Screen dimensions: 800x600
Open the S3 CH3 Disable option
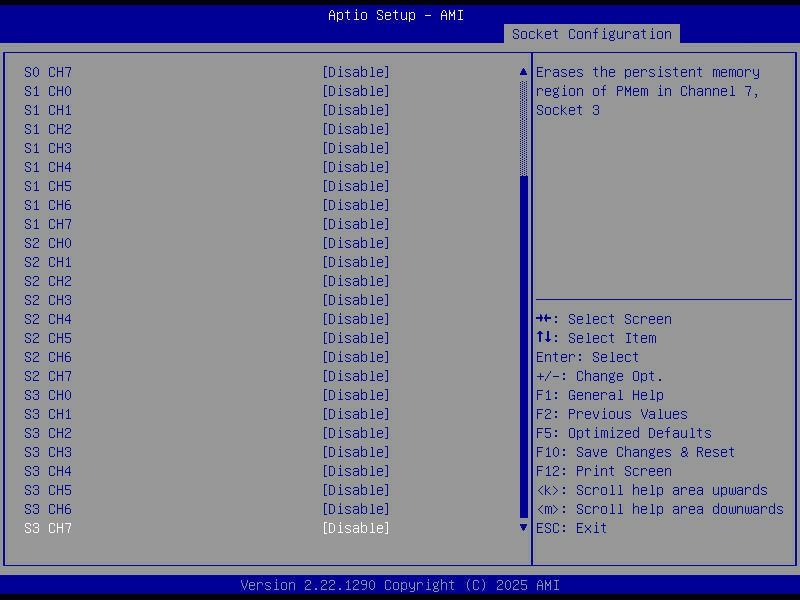click(x=356, y=452)
